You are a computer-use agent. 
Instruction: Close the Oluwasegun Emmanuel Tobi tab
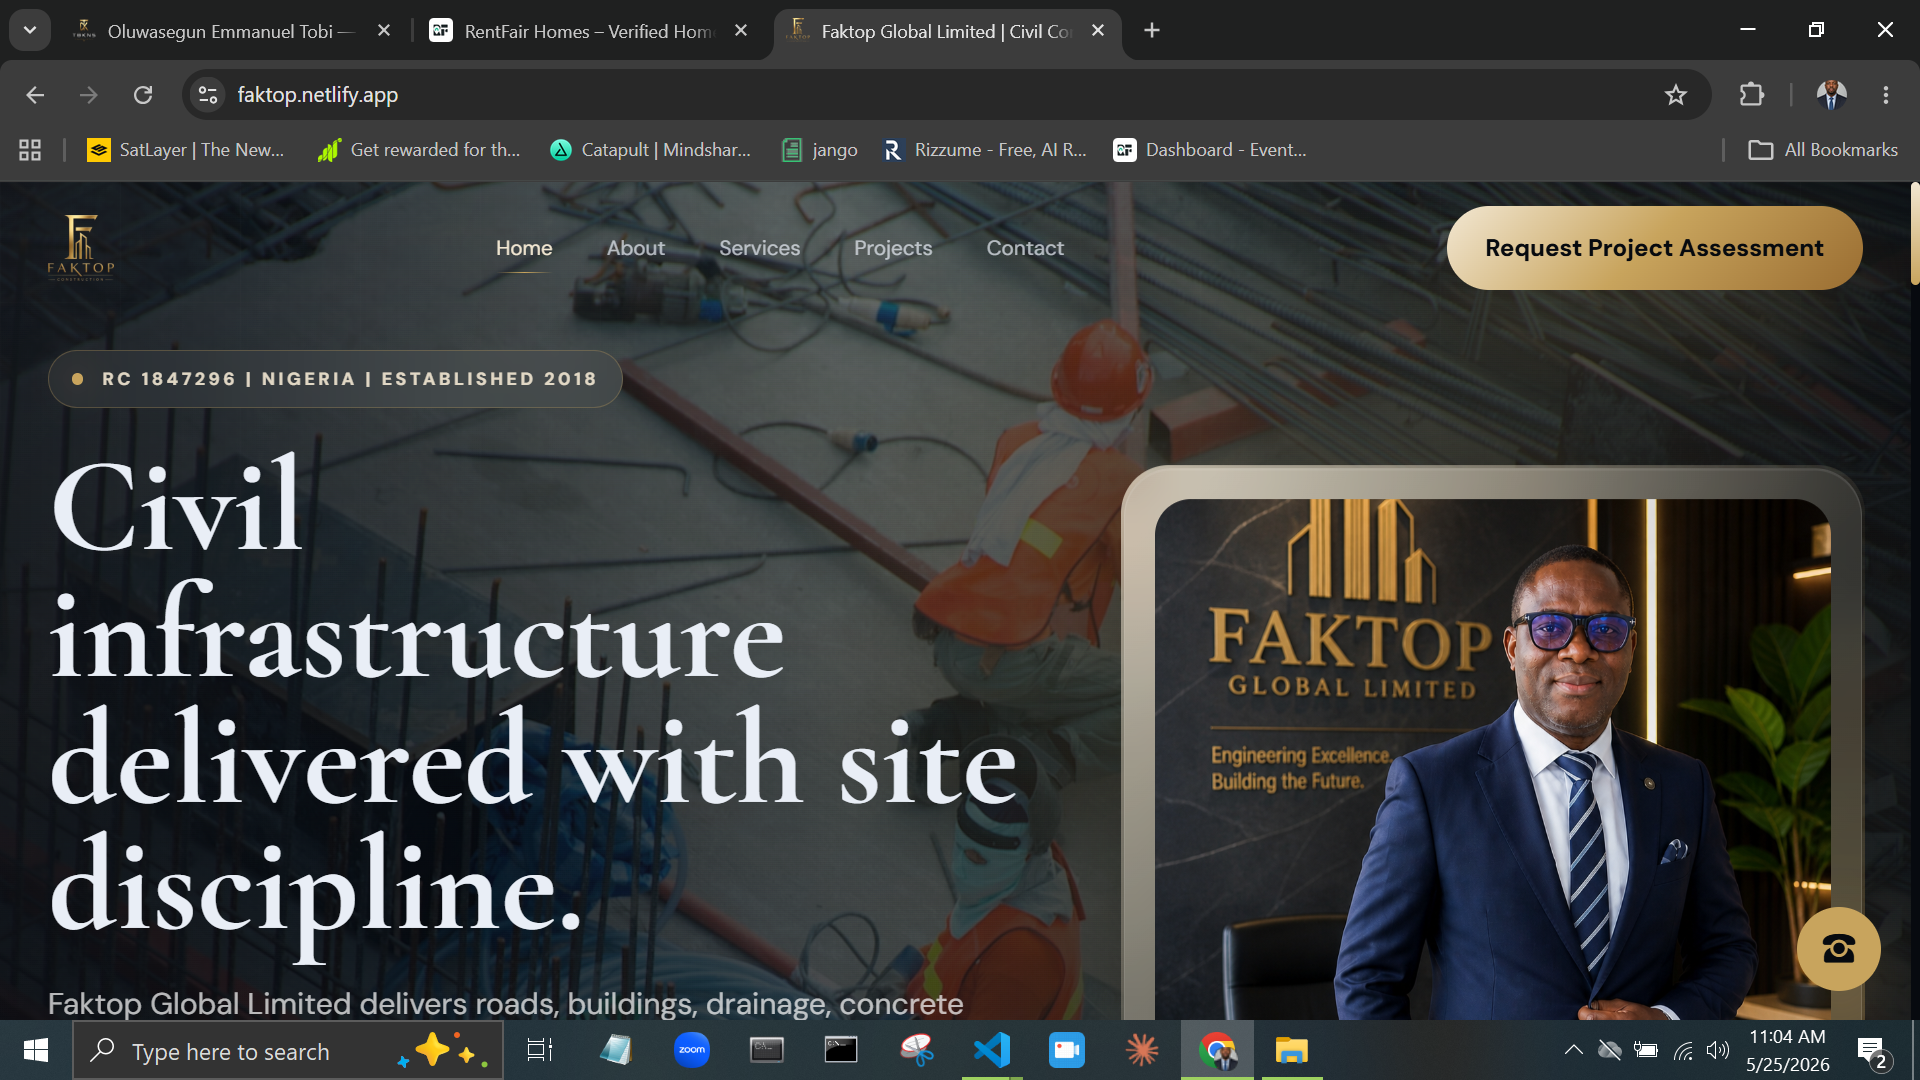click(x=384, y=31)
